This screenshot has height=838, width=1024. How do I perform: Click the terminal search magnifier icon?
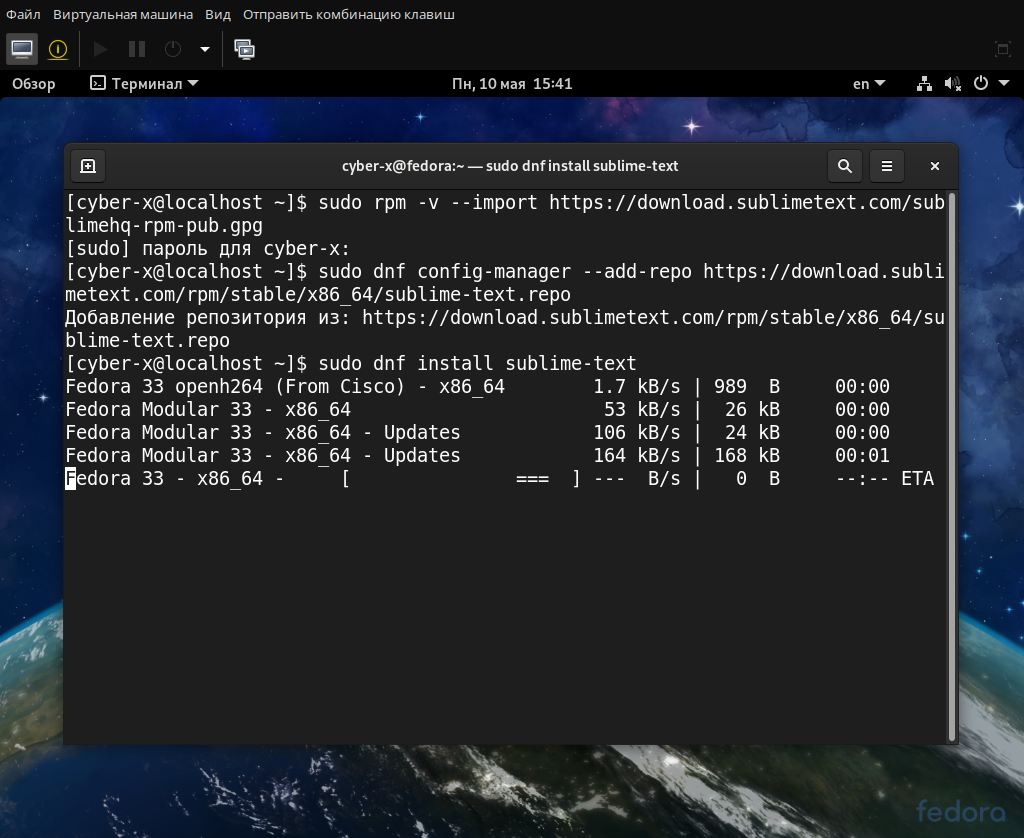pos(845,166)
